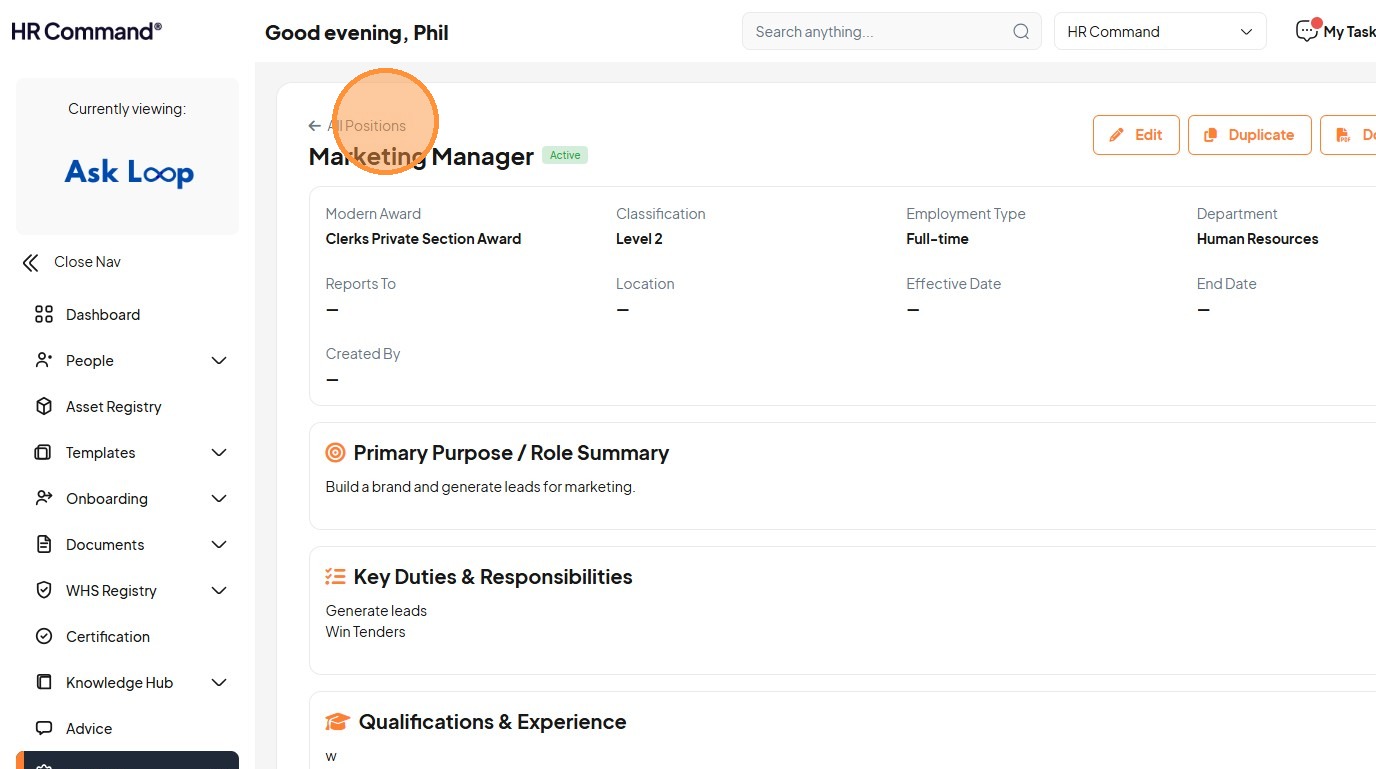
Task: Click the Knowledge Hub book icon
Action: (44, 683)
